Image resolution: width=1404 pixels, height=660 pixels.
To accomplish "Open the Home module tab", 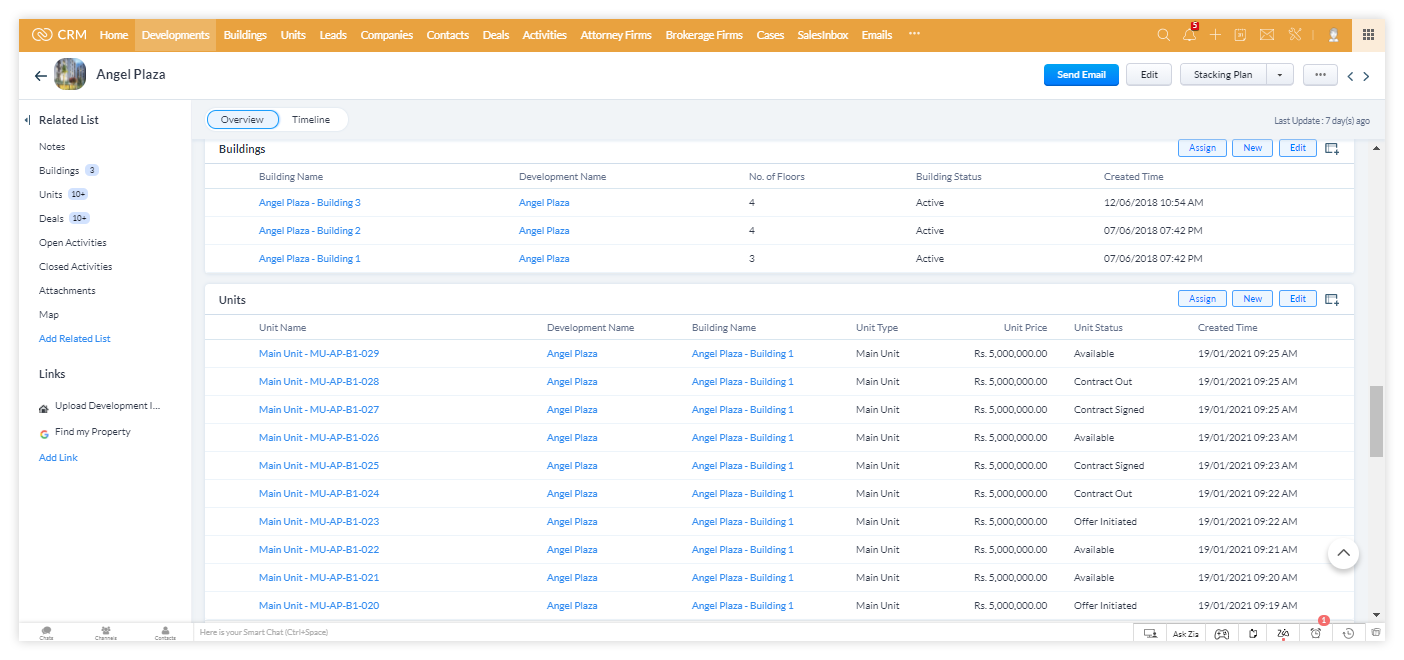I will click(x=114, y=35).
